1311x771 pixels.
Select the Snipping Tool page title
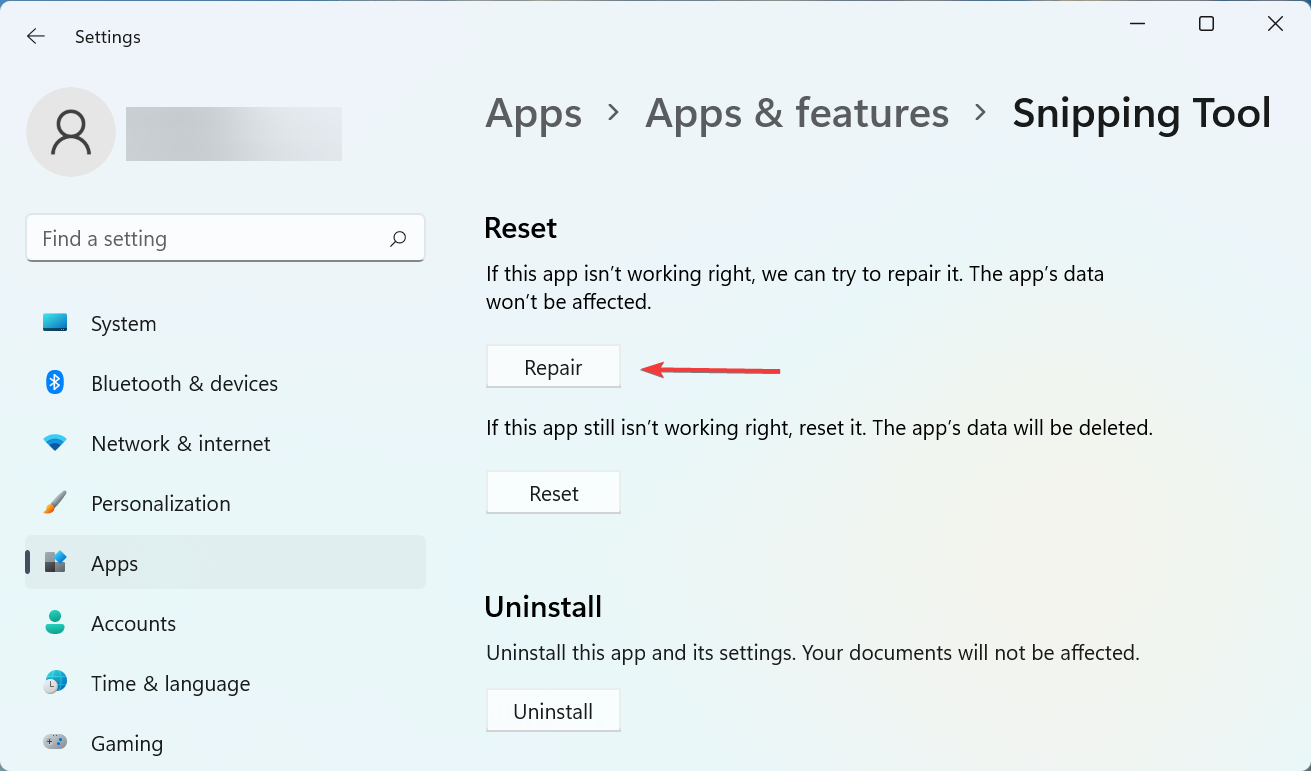click(1141, 113)
